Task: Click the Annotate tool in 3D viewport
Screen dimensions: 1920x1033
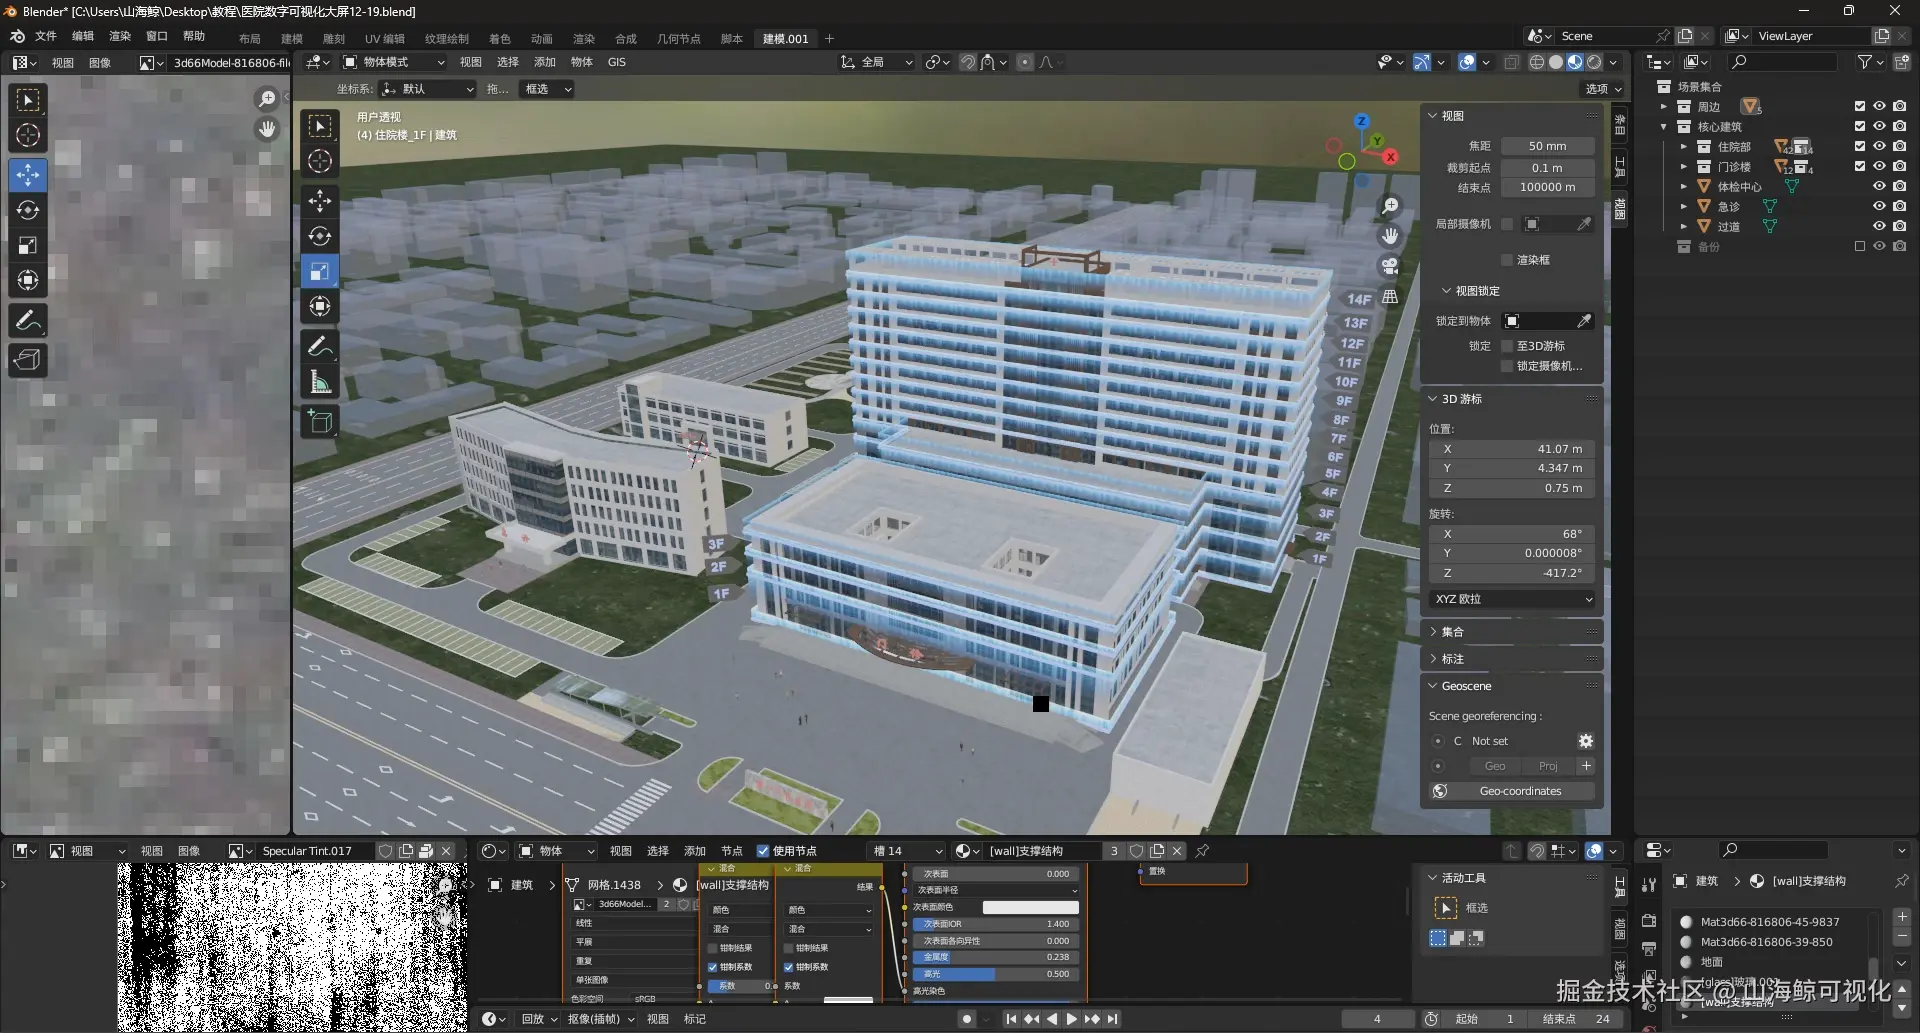Action: point(320,347)
